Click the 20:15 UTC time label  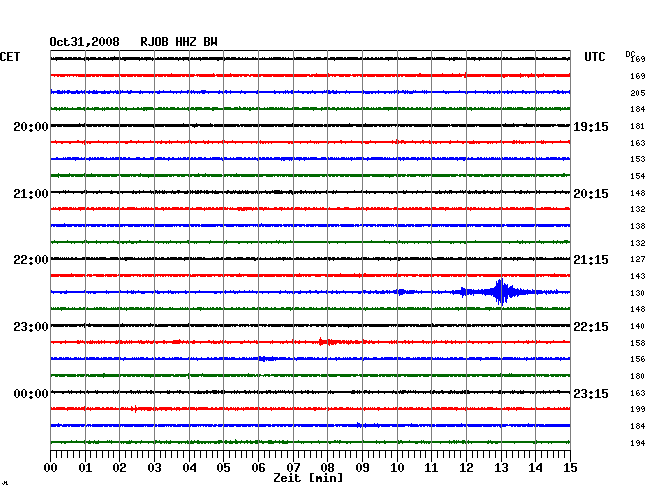click(591, 194)
